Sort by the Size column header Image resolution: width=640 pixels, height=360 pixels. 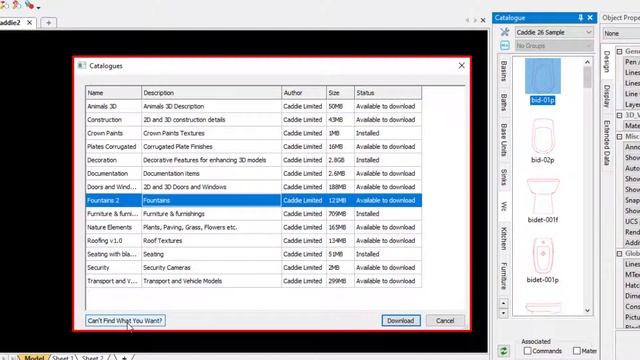(x=340, y=93)
